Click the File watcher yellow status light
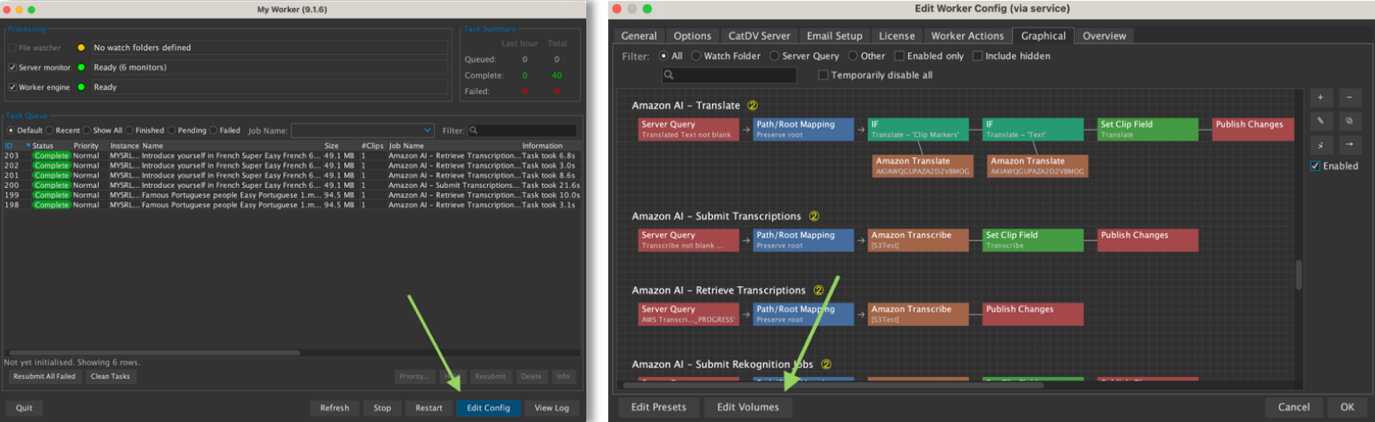Screen dimensions: 1375x422 pos(82,47)
